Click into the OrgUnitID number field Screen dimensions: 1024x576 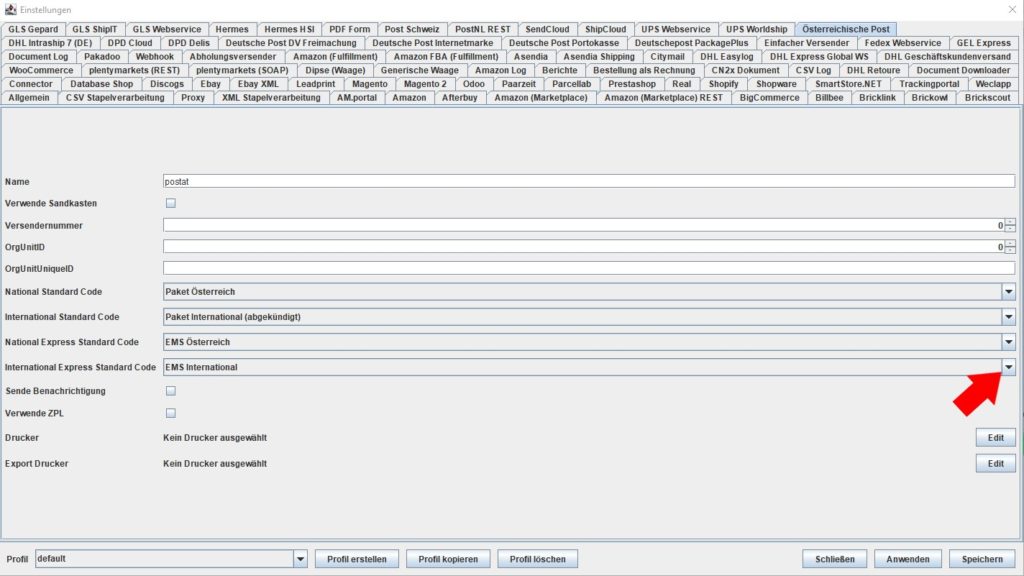tap(584, 247)
